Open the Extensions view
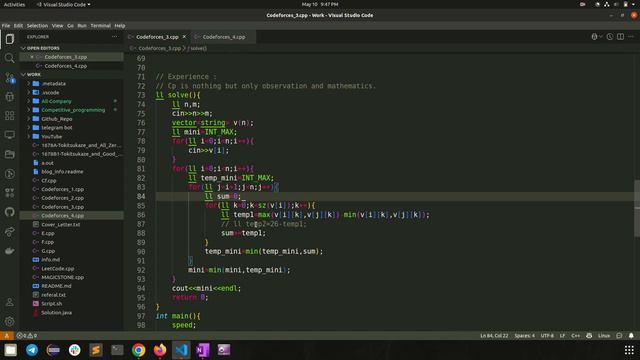The height and width of the screenshot is (360, 640). click(x=10, y=116)
